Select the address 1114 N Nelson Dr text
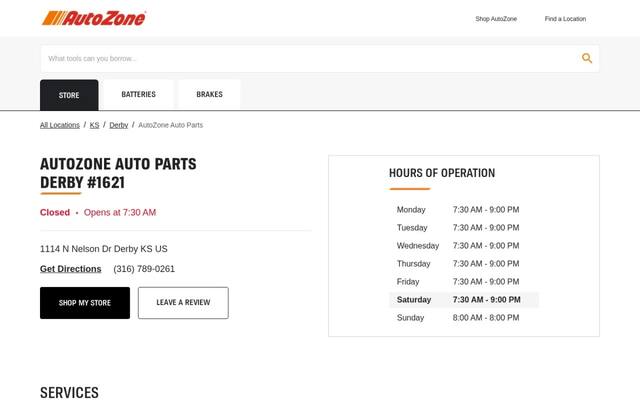Image resolution: width=640 pixels, height=400 pixels. click(x=104, y=249)
